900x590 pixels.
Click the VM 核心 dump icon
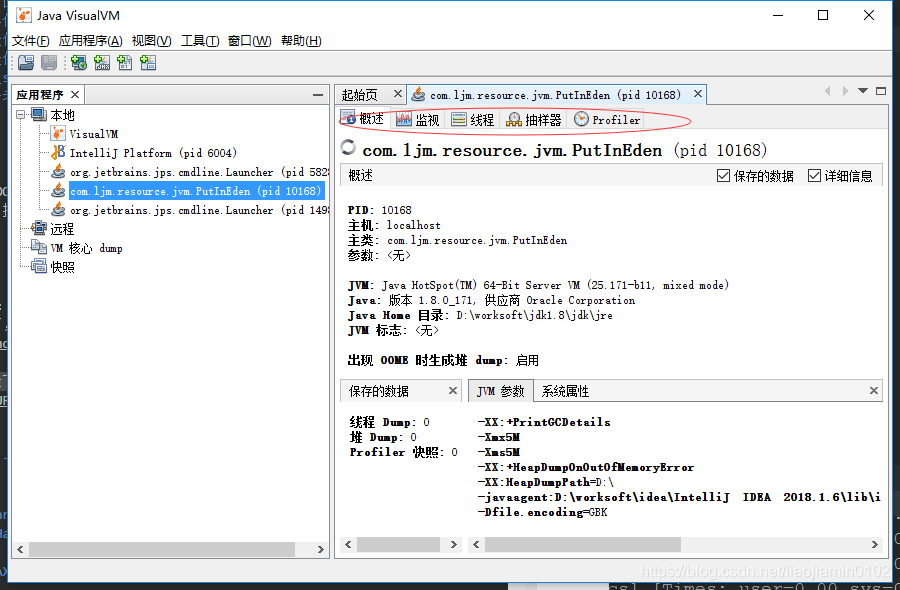click(x=39, y=247)
